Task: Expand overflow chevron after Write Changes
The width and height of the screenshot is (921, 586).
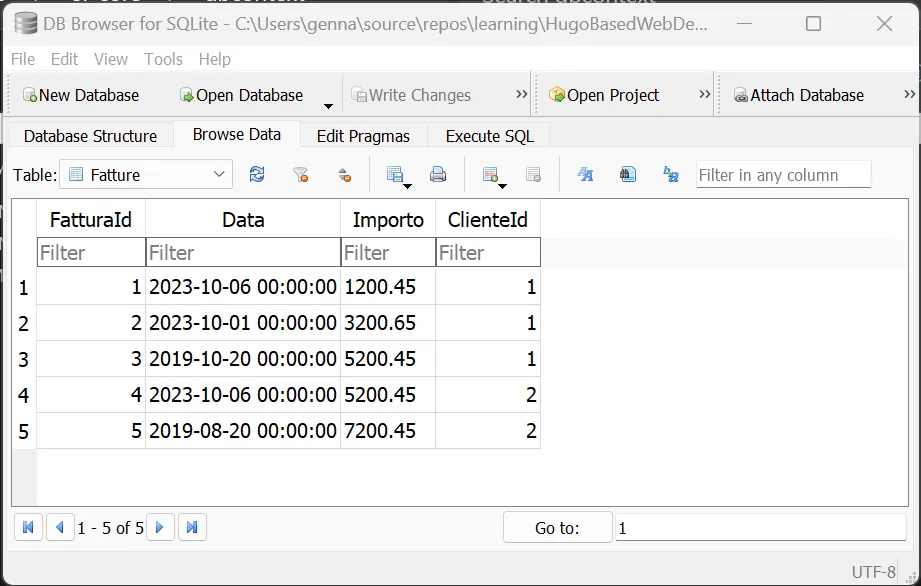Action: (521, 95)
